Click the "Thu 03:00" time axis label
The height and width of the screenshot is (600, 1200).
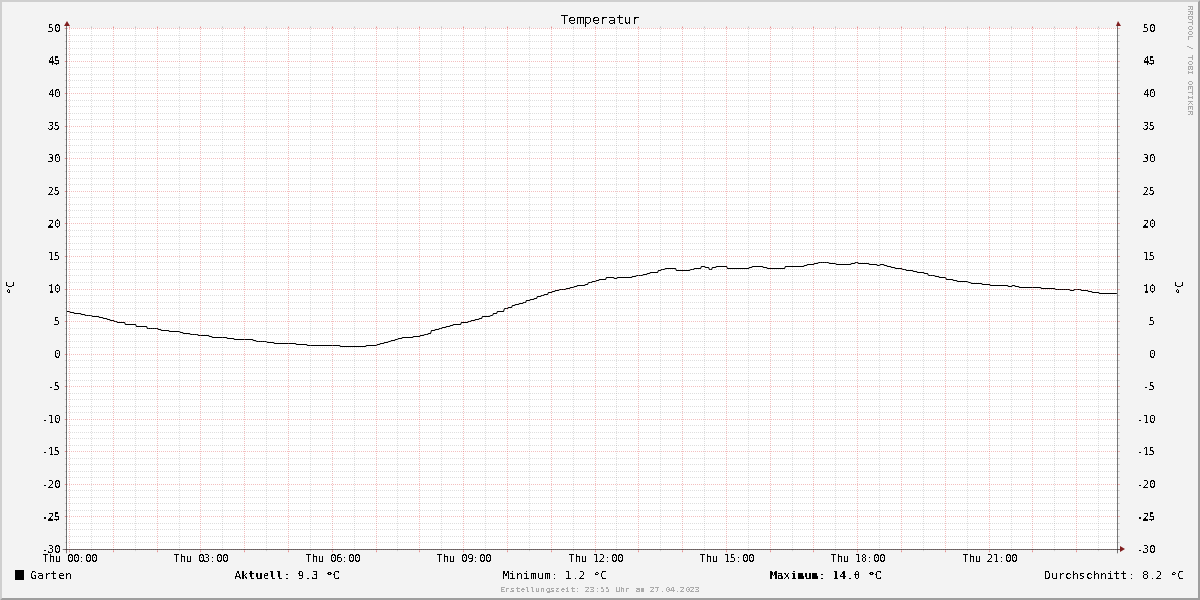(x=201, y=558)
